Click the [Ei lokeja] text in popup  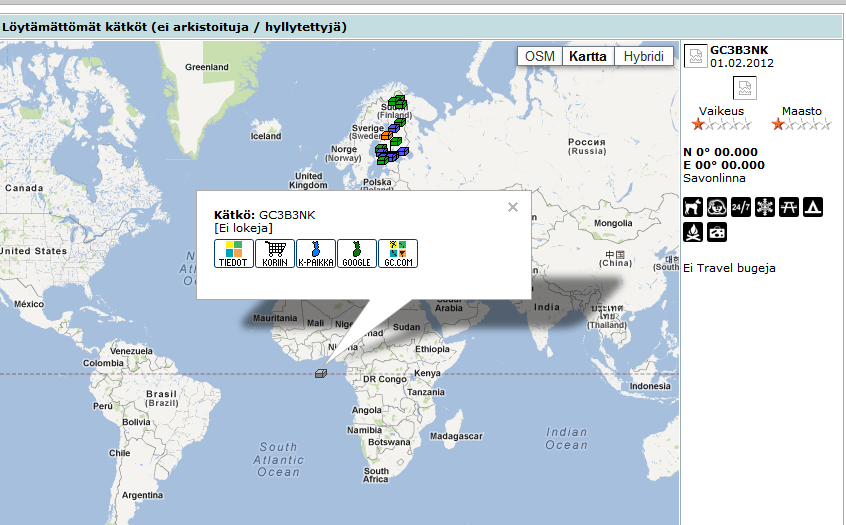[x=243, y=228]
